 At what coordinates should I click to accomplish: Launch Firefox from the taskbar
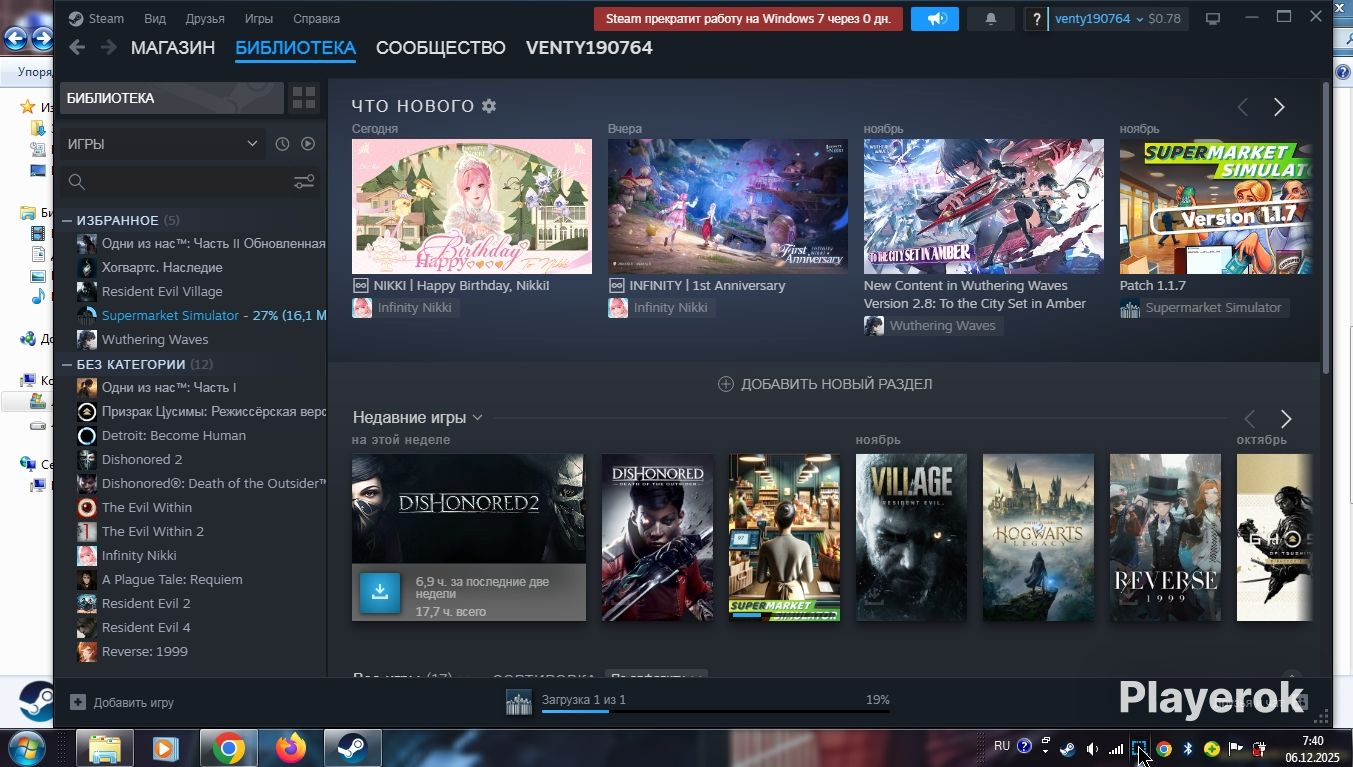[x=291, y=748]
